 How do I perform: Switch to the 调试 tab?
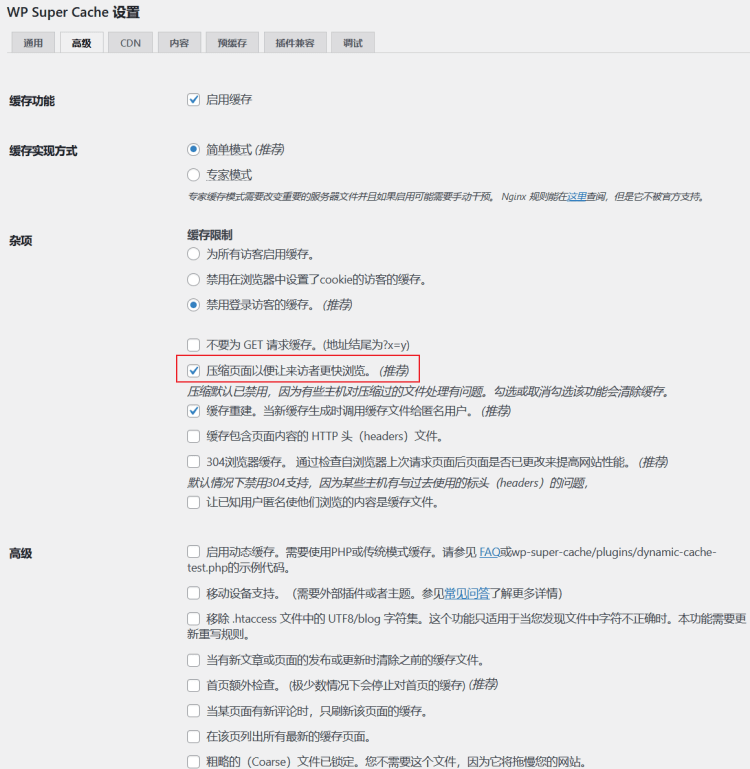[353, 43]
